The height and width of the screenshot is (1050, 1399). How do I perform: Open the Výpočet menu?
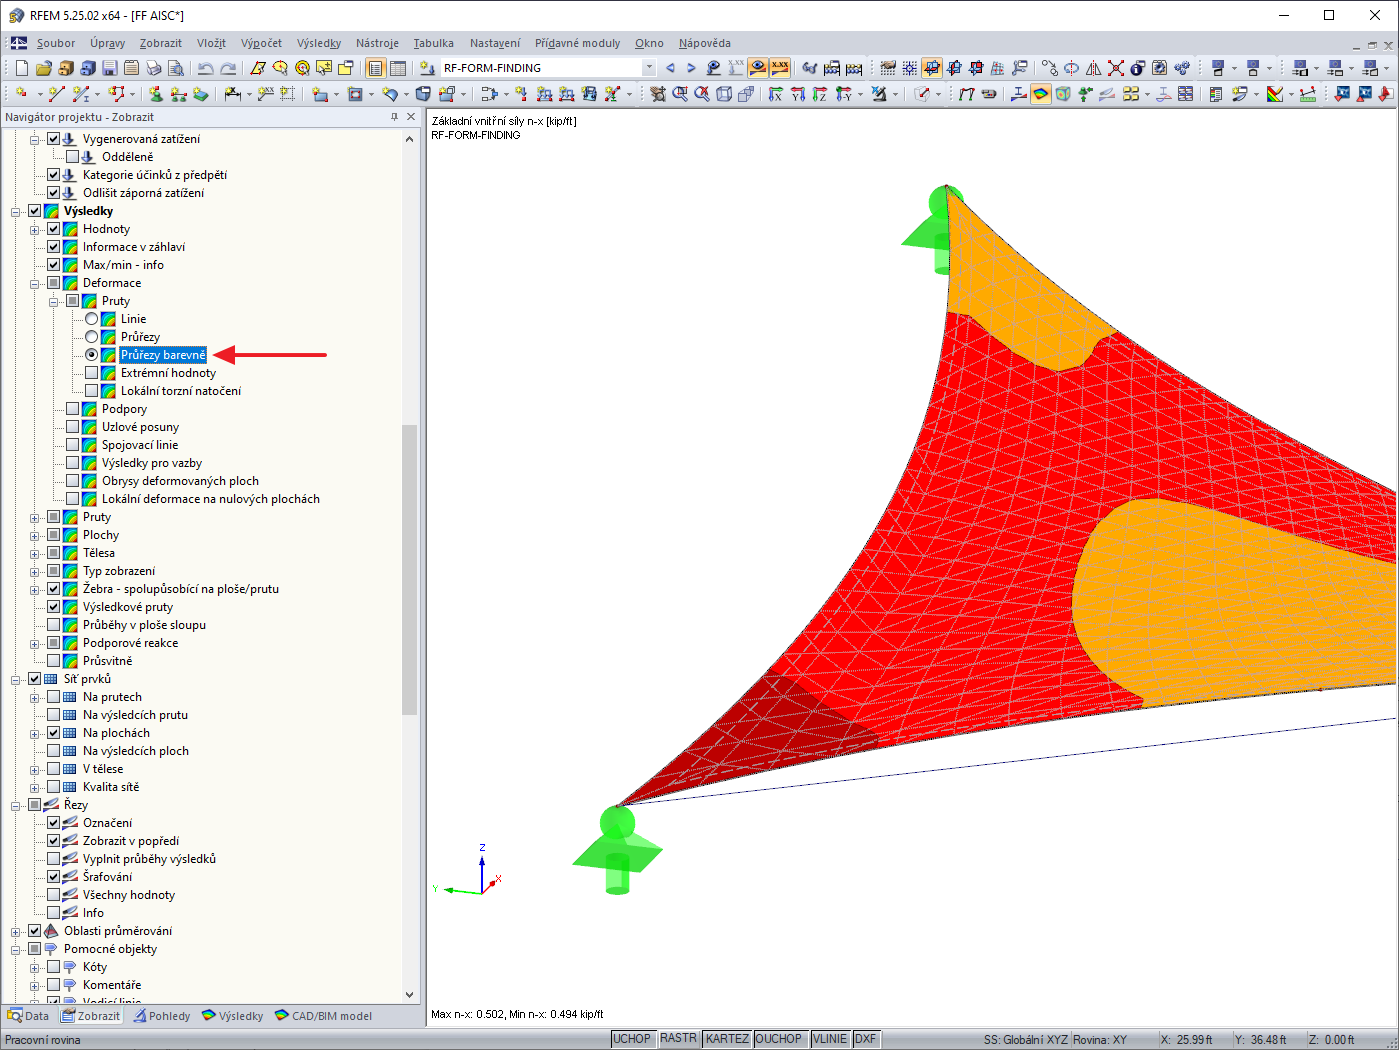[x=261, y=43]
